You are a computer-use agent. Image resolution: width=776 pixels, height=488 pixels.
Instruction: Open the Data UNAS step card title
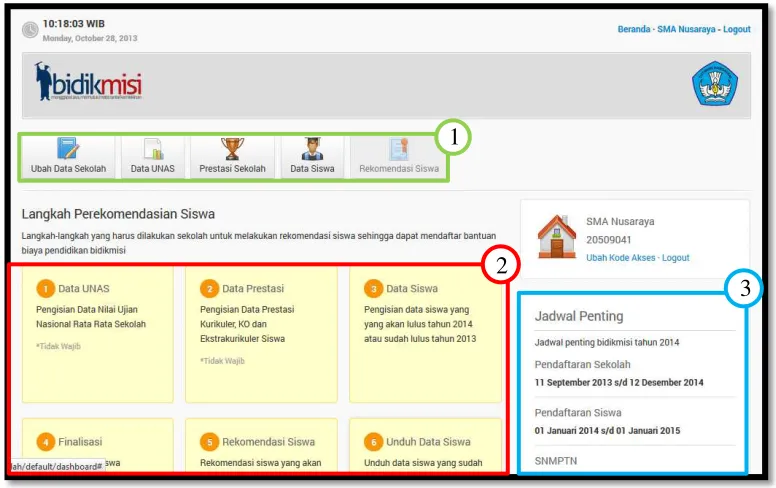(x=84, y=289)
